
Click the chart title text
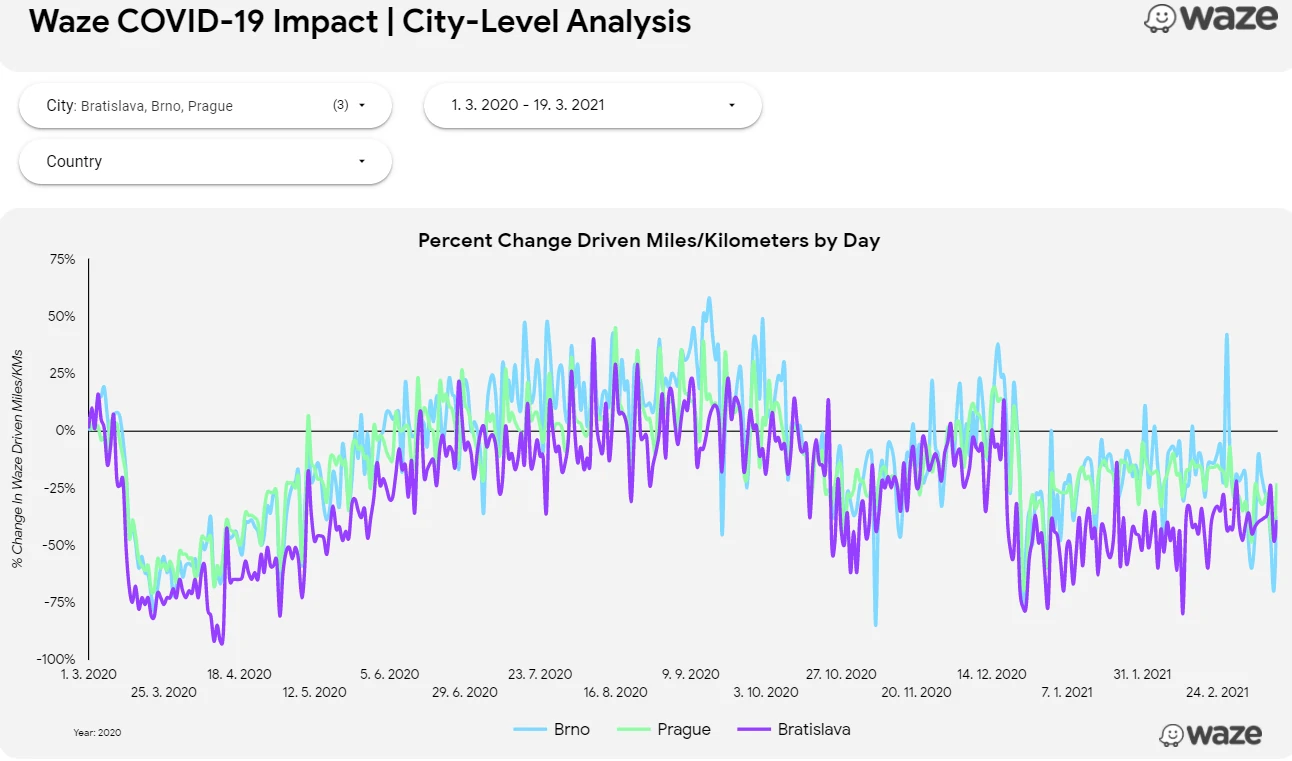[648, 240]
